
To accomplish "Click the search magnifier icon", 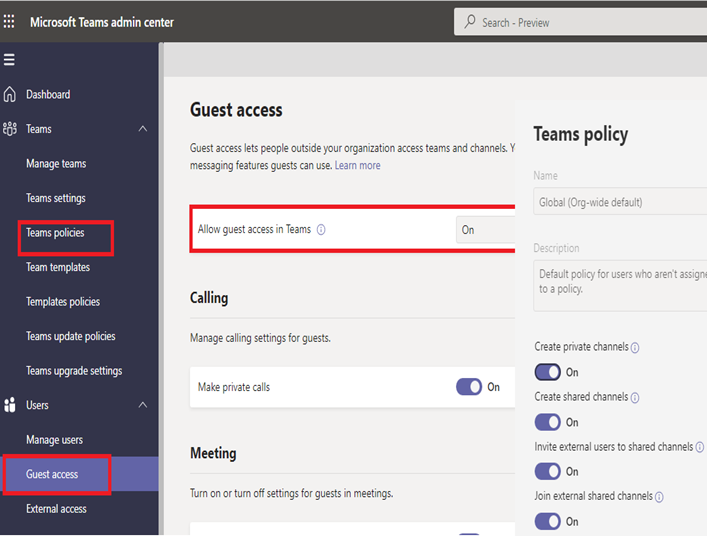I will click(470, 22).
